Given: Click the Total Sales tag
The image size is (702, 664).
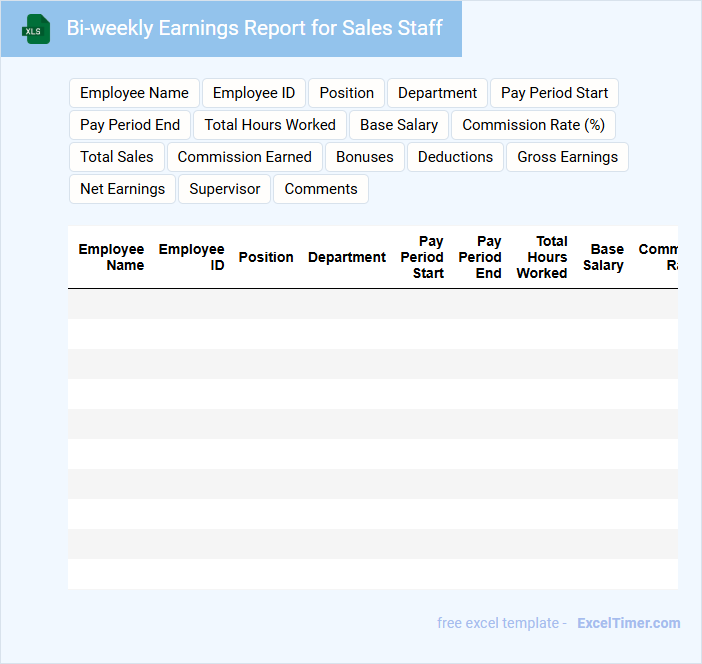Looking at the screenshot, I should [117, 157].
